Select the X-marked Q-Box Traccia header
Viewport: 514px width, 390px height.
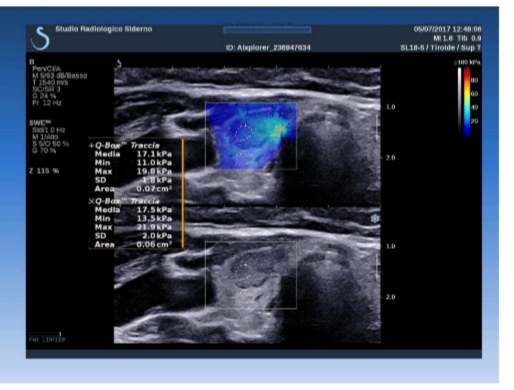click(124, 201)
